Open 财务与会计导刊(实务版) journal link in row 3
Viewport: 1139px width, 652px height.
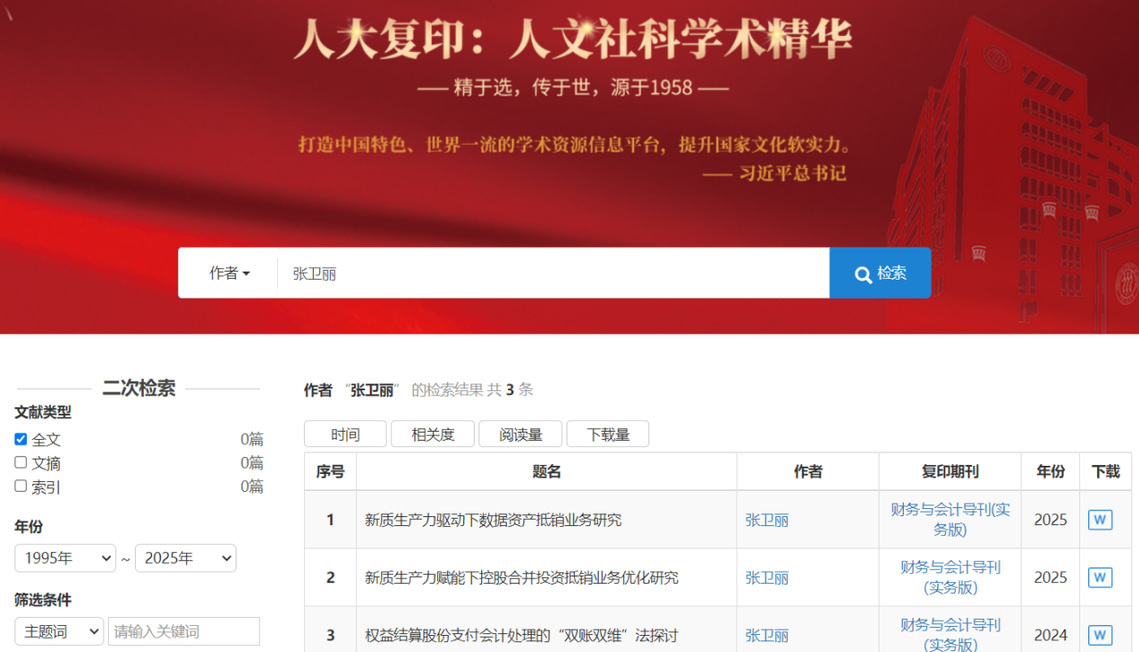(x=950, y=634)
